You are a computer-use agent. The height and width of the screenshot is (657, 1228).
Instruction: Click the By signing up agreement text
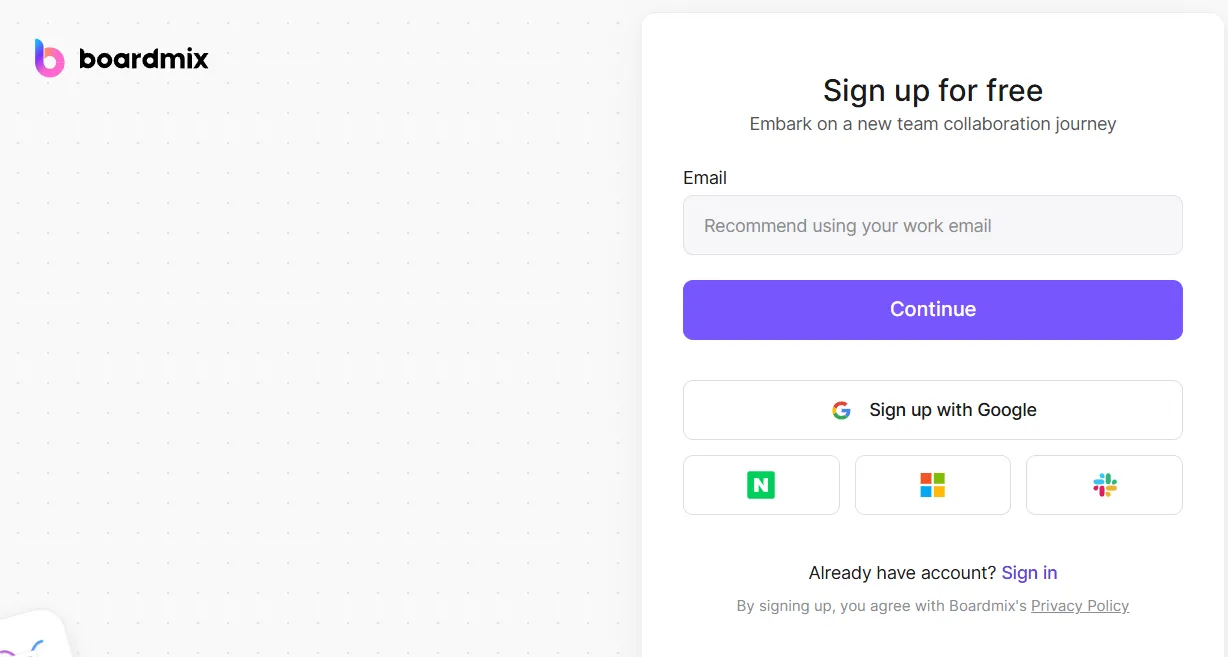point(881,606)
